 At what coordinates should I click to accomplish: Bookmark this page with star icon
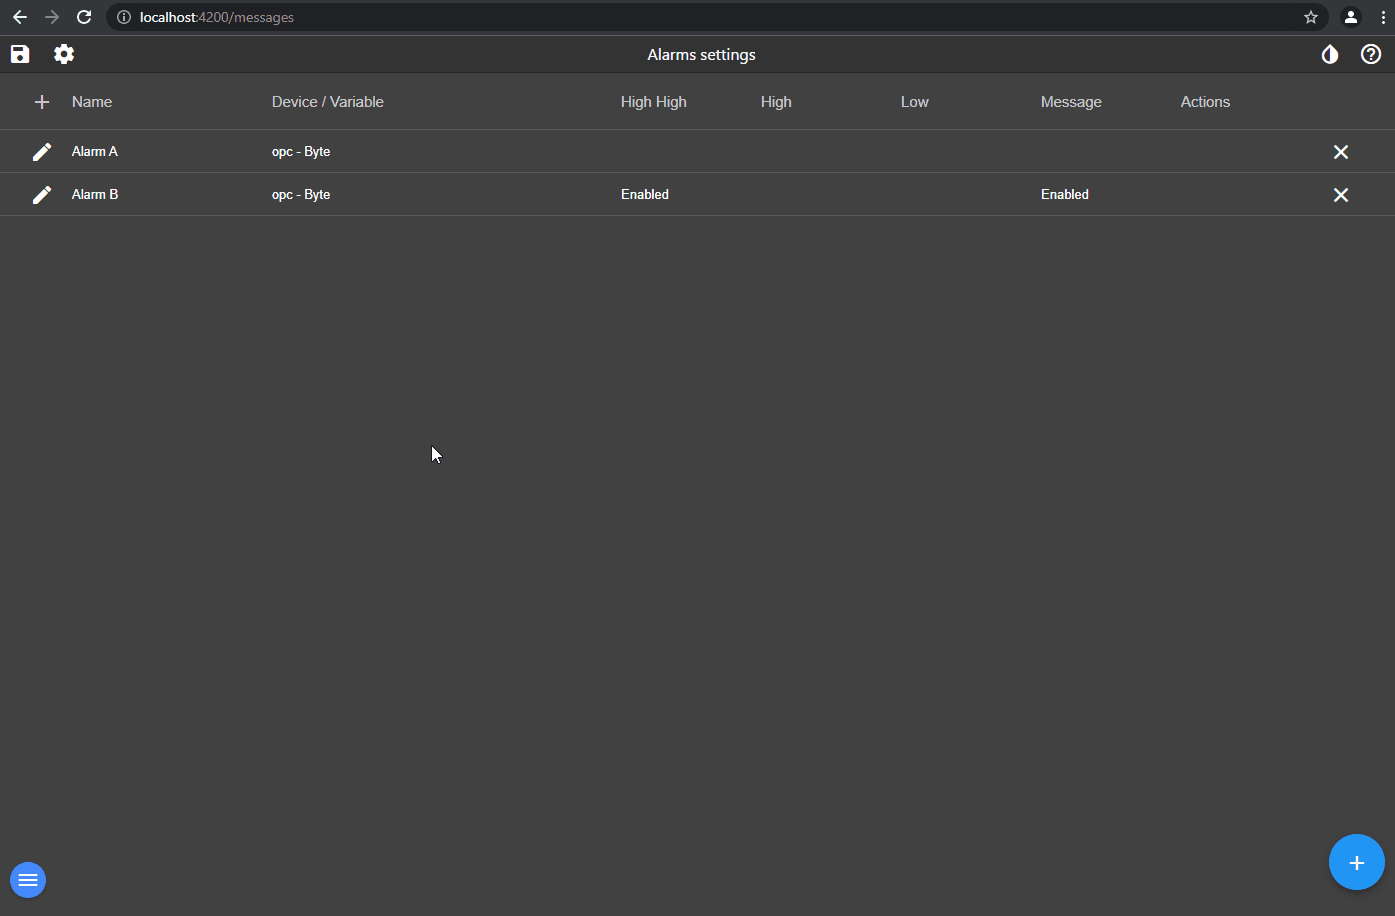click(x=1310, y=17)
